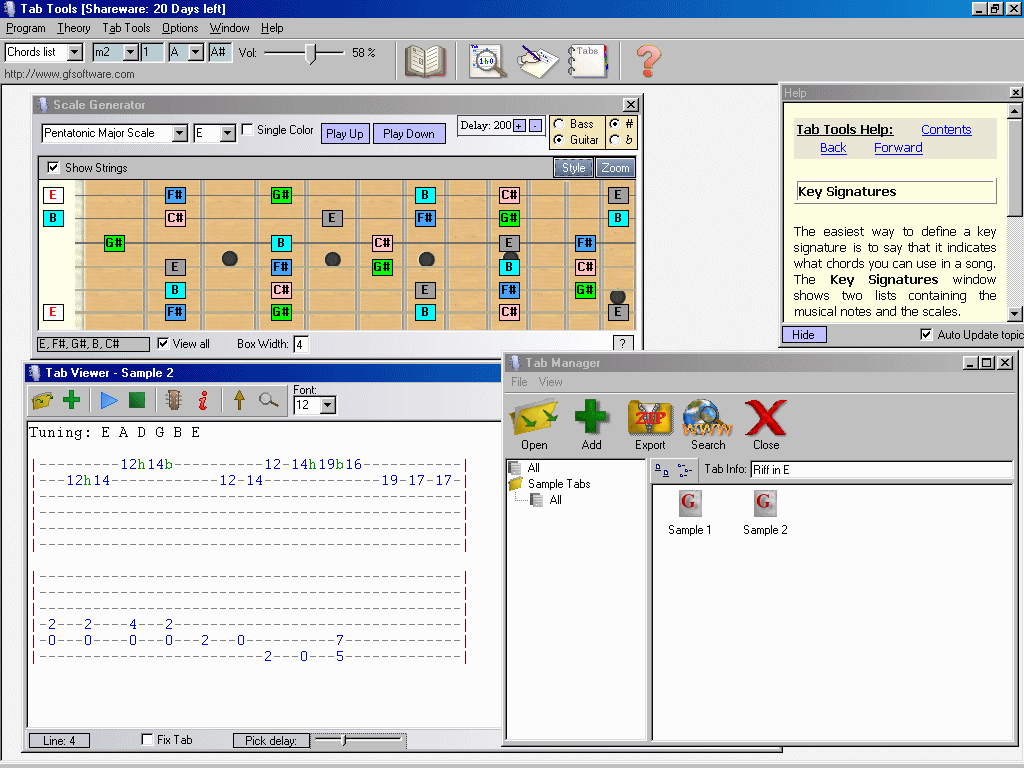Select the Sample 1 tab thumbnail
The image size is (1024, 768).
pos(689,511)
